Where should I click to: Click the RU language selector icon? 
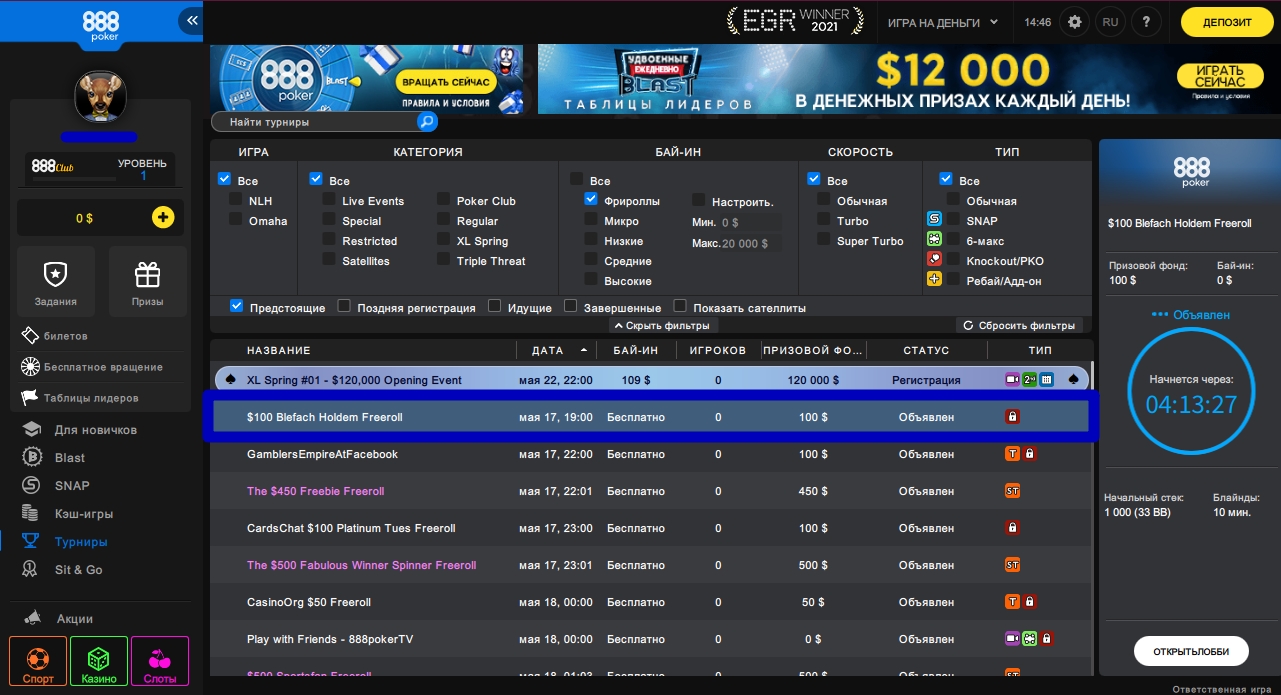coord(1109,21)
